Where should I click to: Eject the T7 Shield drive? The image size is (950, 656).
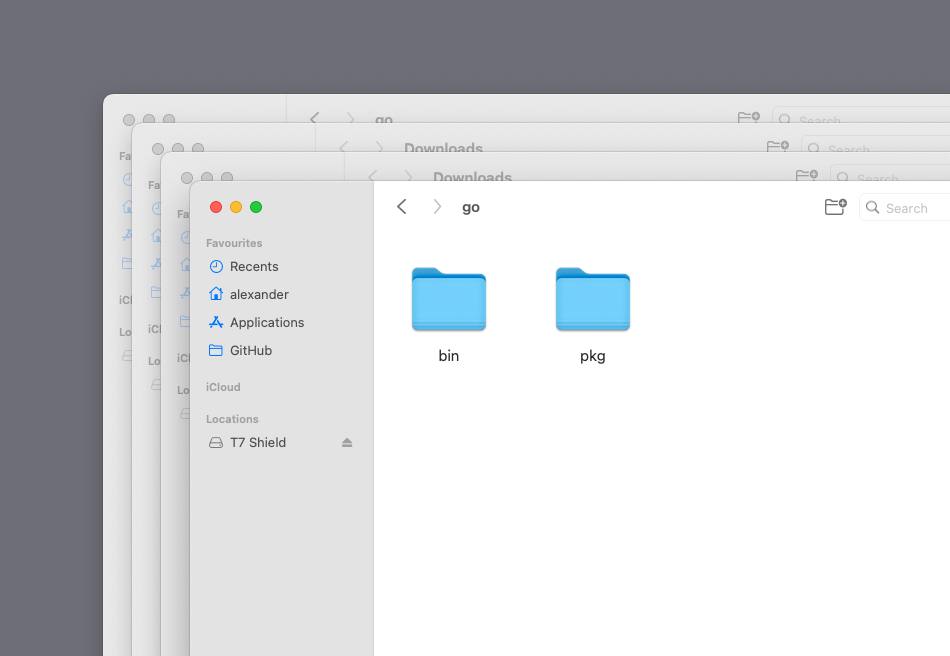347,443
